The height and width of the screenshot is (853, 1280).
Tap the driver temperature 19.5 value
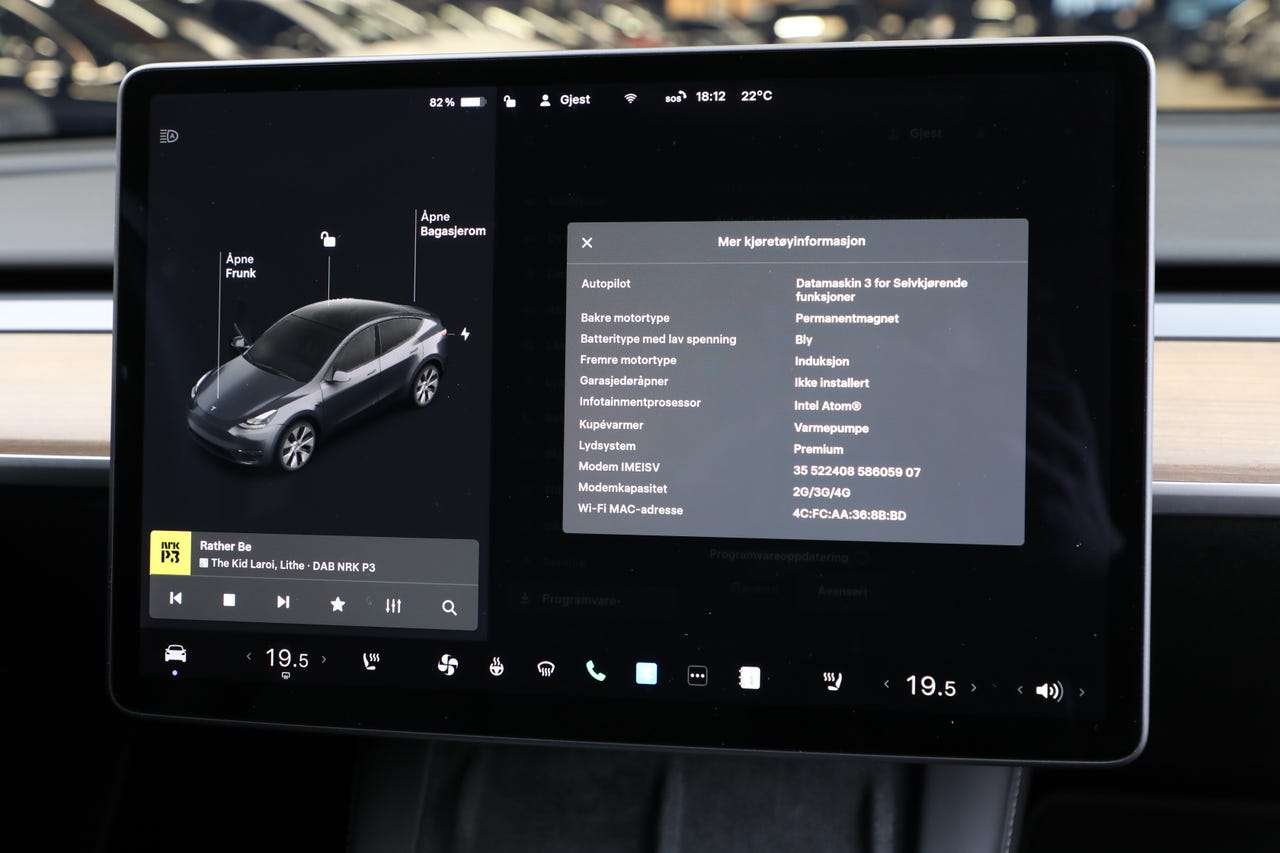tap(287, 659)
